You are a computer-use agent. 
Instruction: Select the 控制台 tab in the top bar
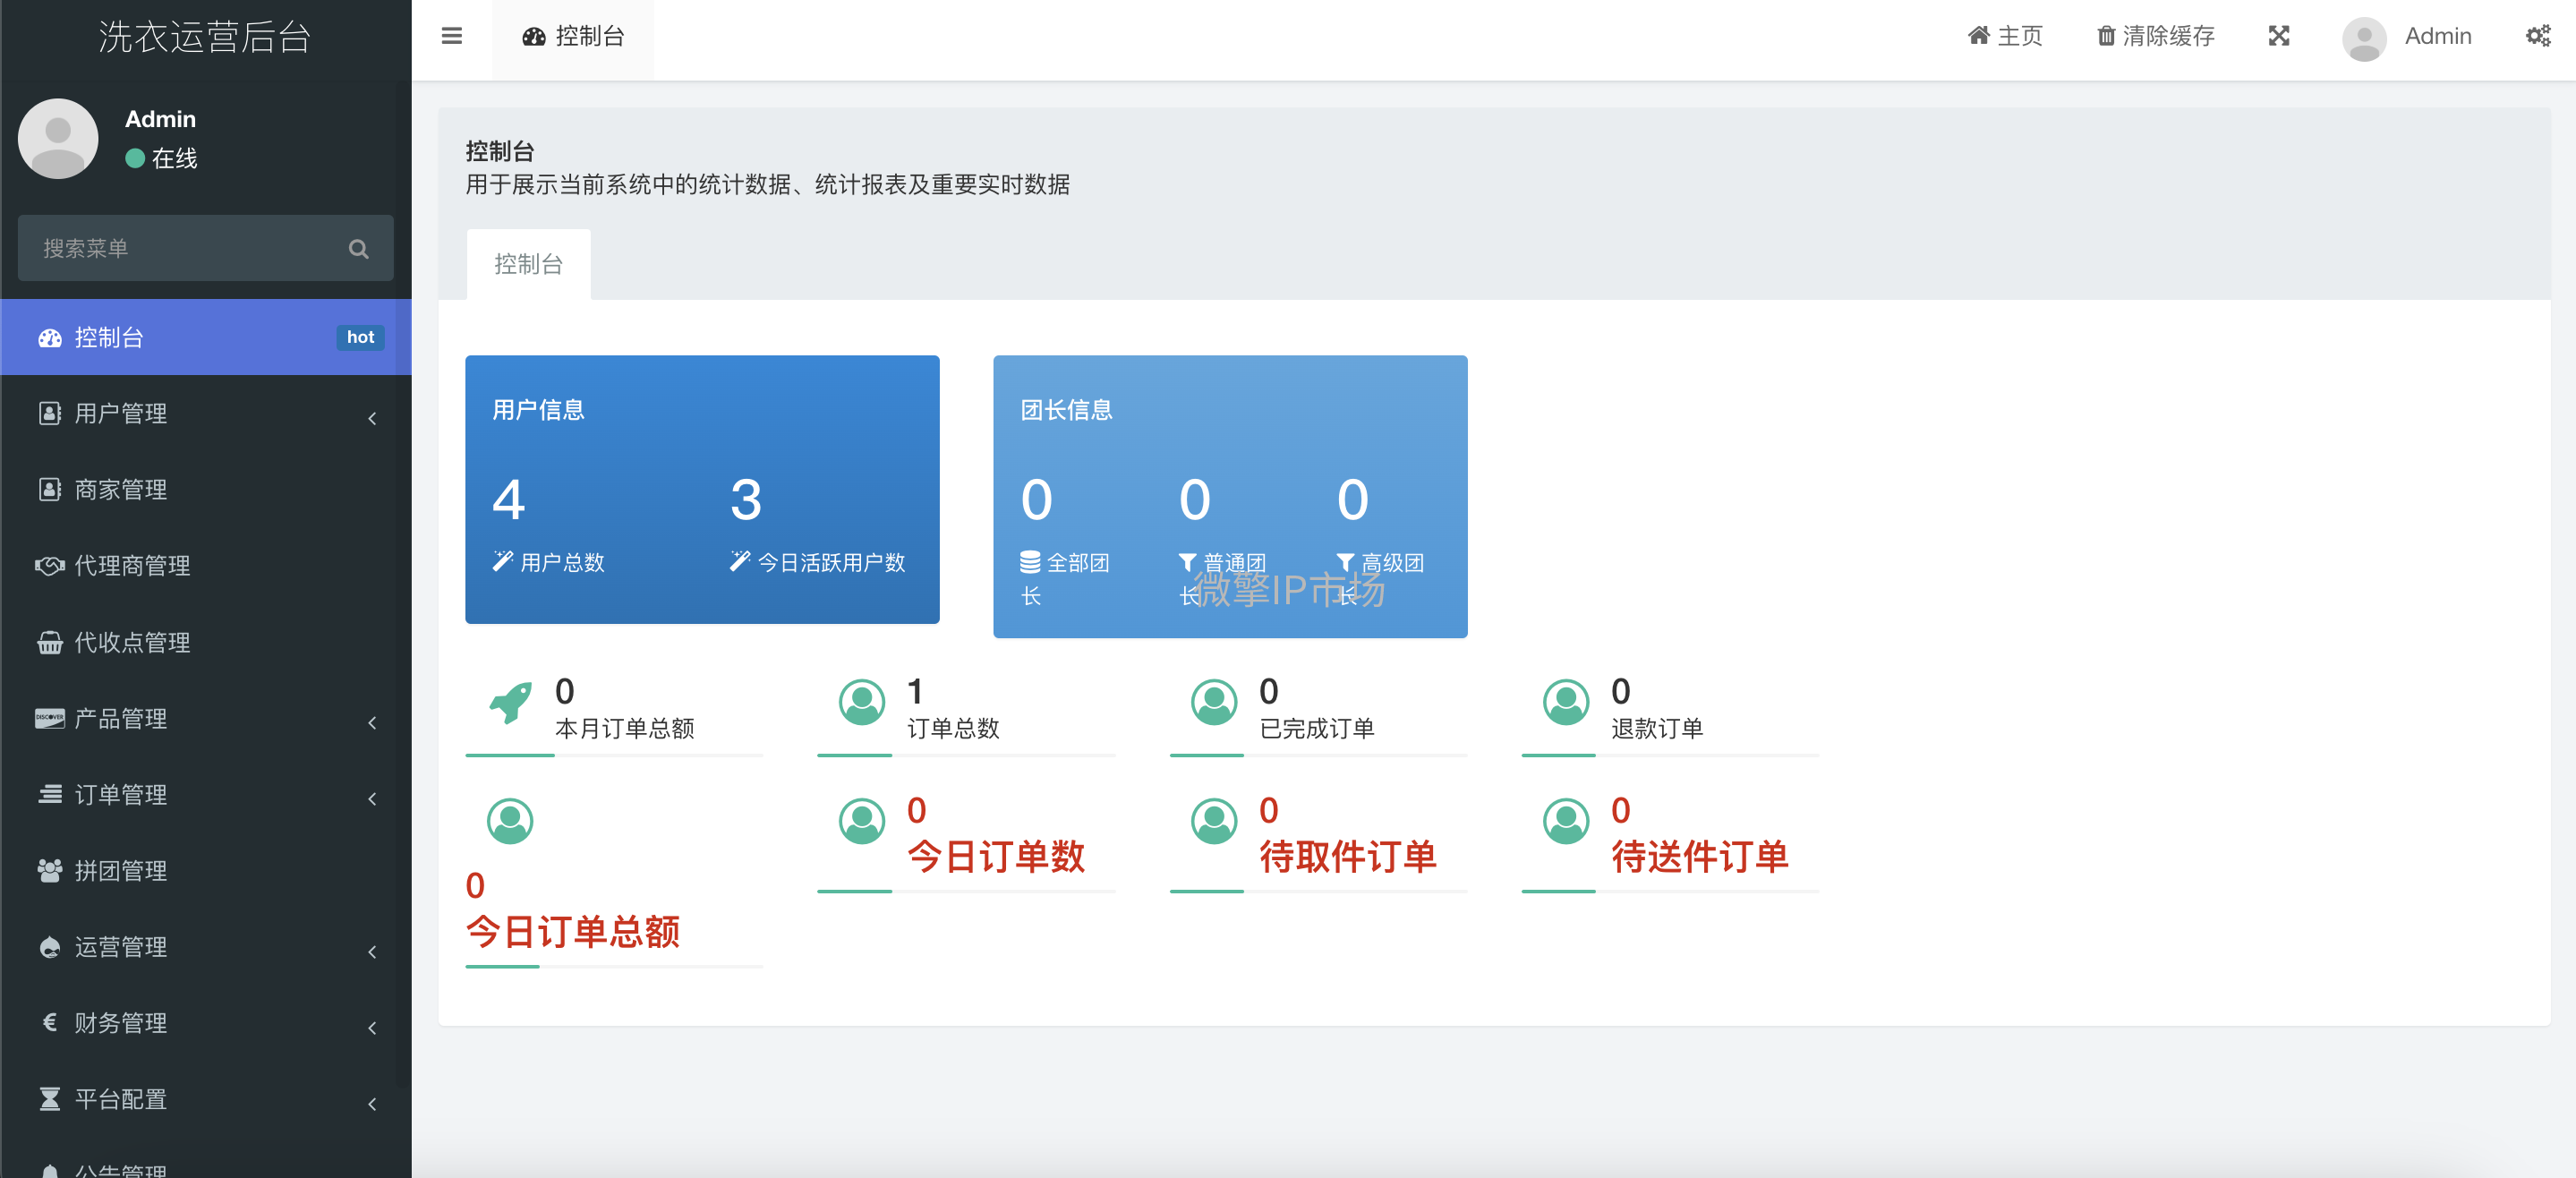(573, 38)
